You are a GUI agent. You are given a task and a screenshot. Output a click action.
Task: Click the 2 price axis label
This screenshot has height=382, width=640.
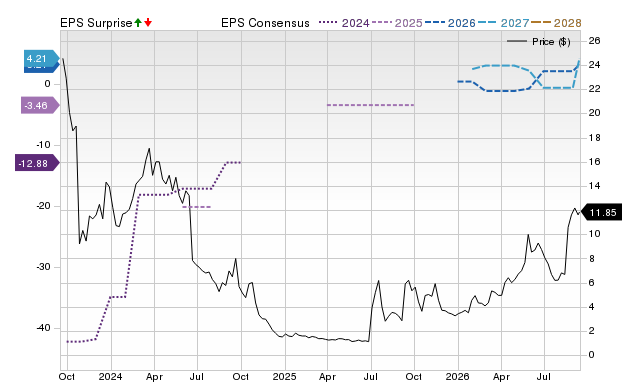click(x=591, y=331)
